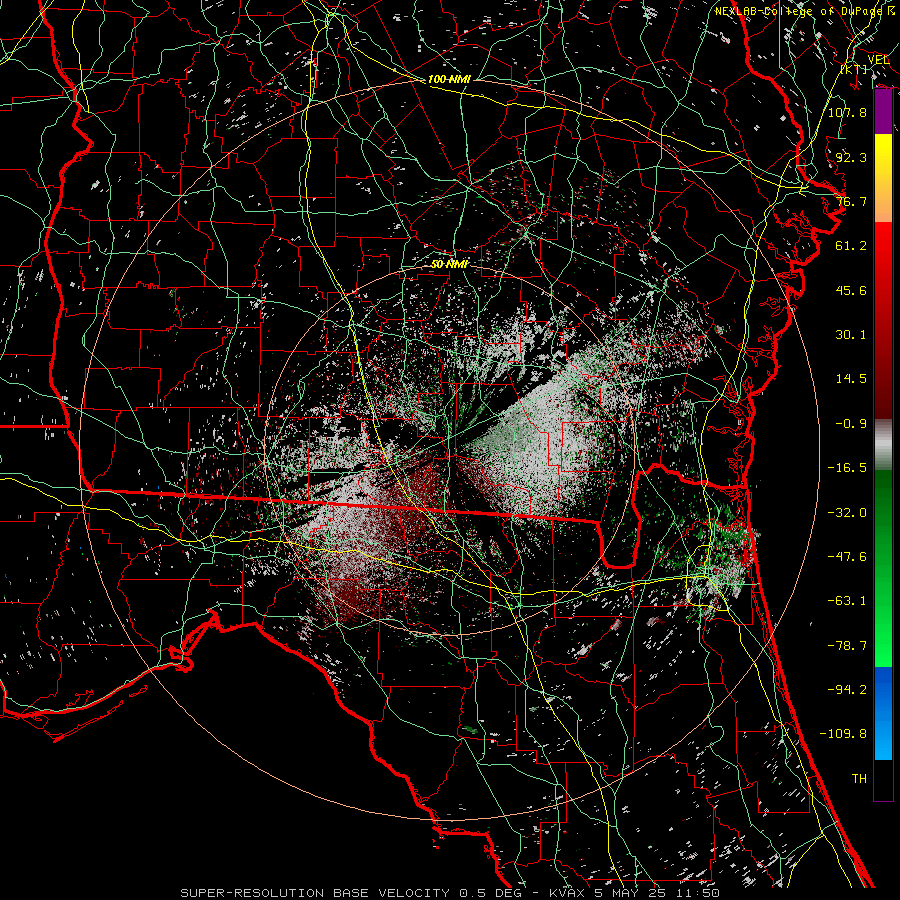Select the -32.0 value on velocity scale

tap(847, 513)
